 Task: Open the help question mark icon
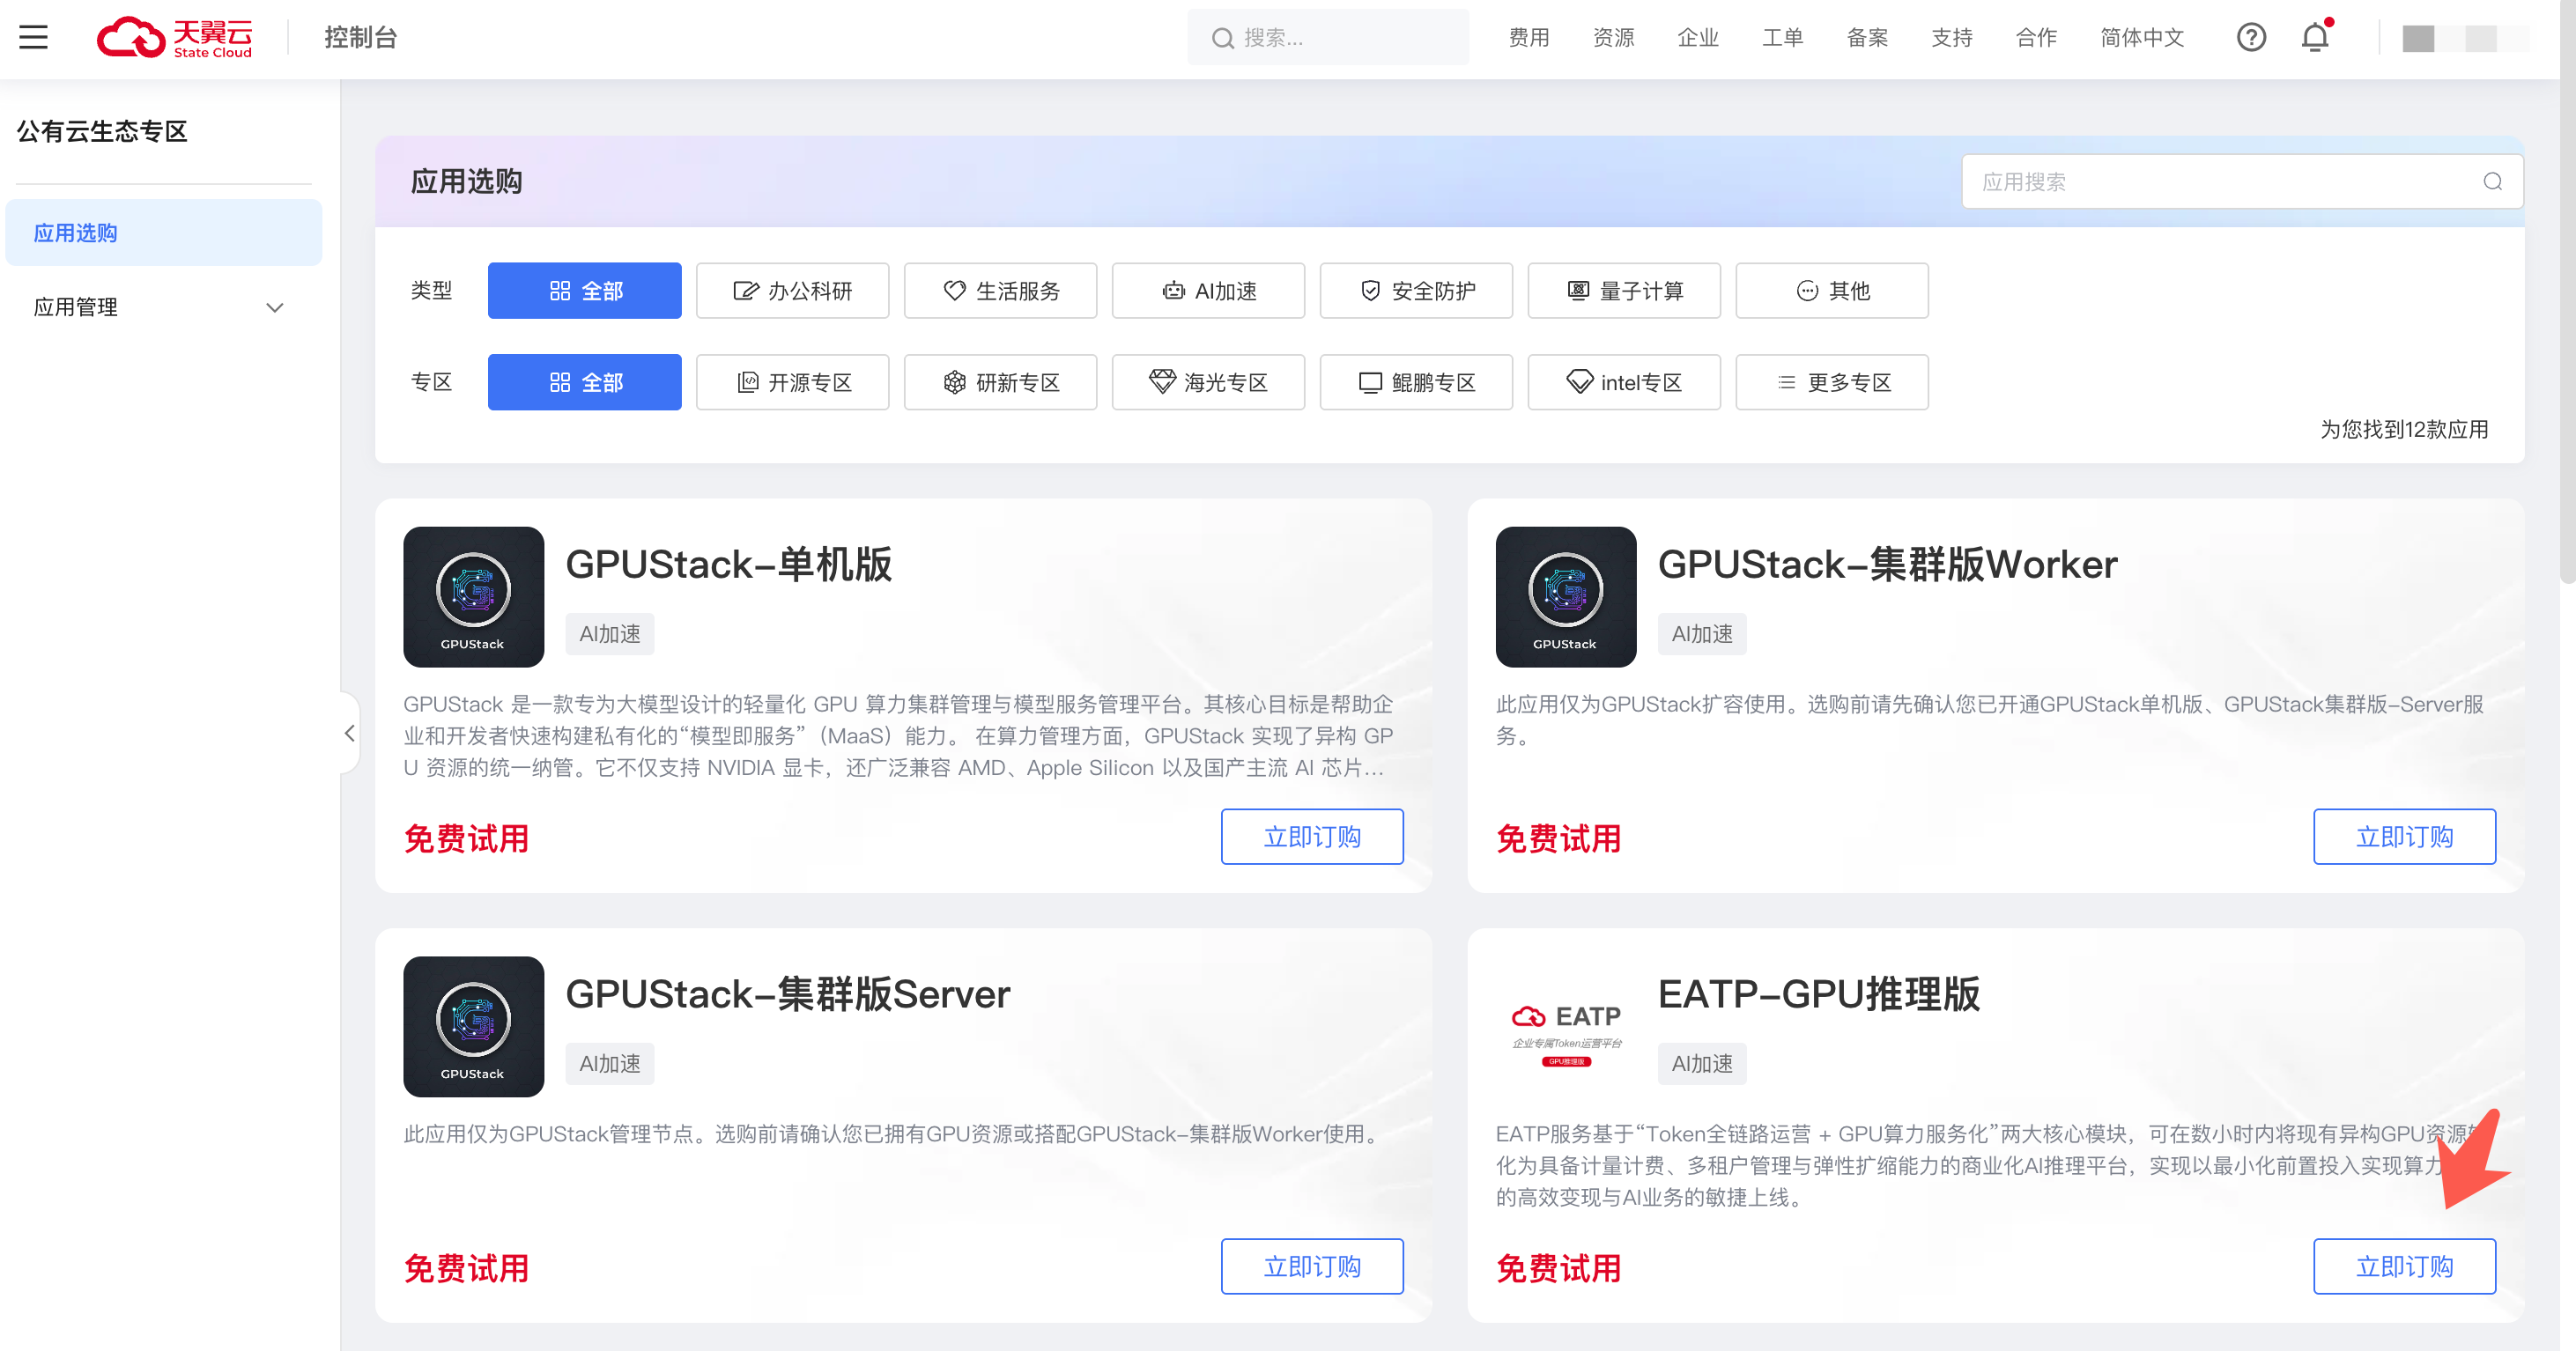coord(2251,37)
